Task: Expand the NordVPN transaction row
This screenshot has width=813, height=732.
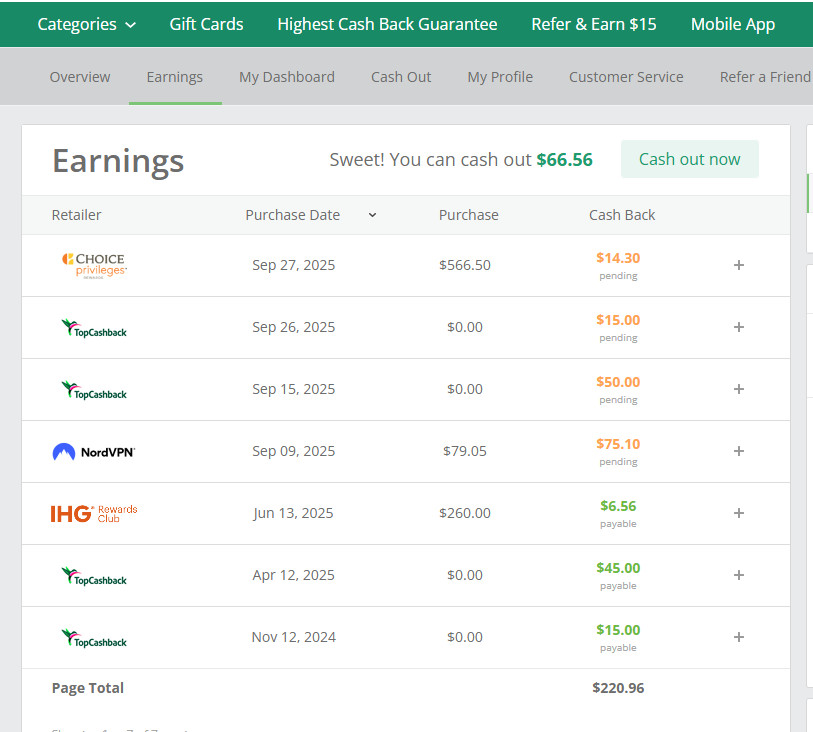Action: pyautogui.click(x=739, y=451)
